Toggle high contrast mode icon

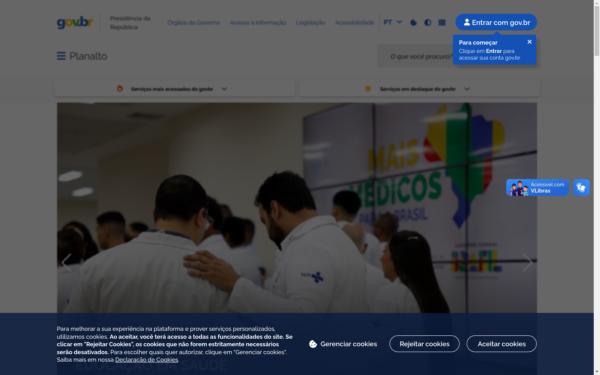[x=428, y=23]
